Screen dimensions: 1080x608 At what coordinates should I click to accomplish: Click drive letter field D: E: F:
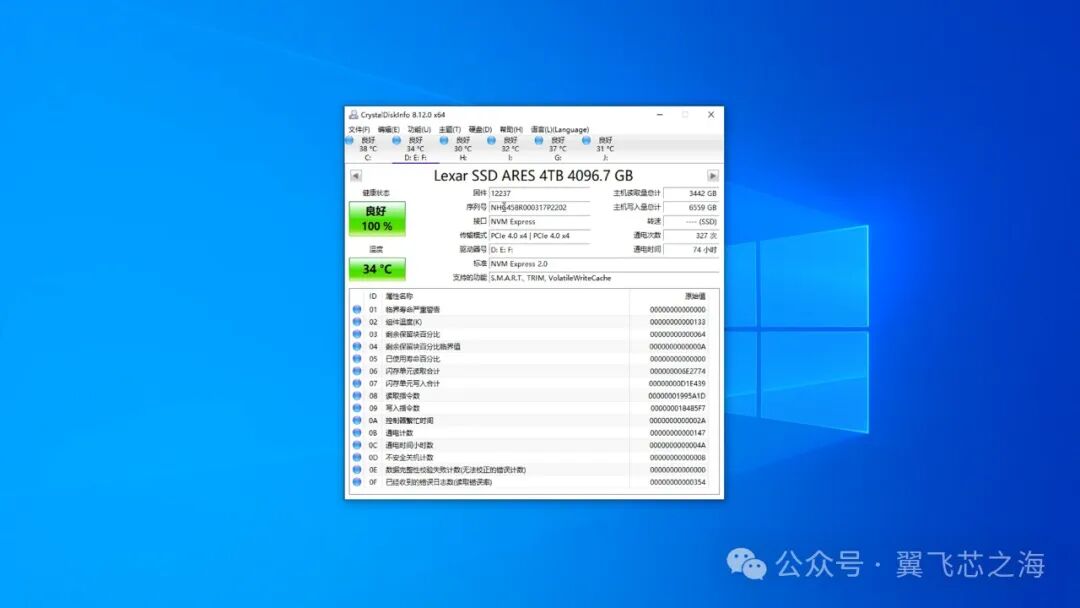point(539,250)
